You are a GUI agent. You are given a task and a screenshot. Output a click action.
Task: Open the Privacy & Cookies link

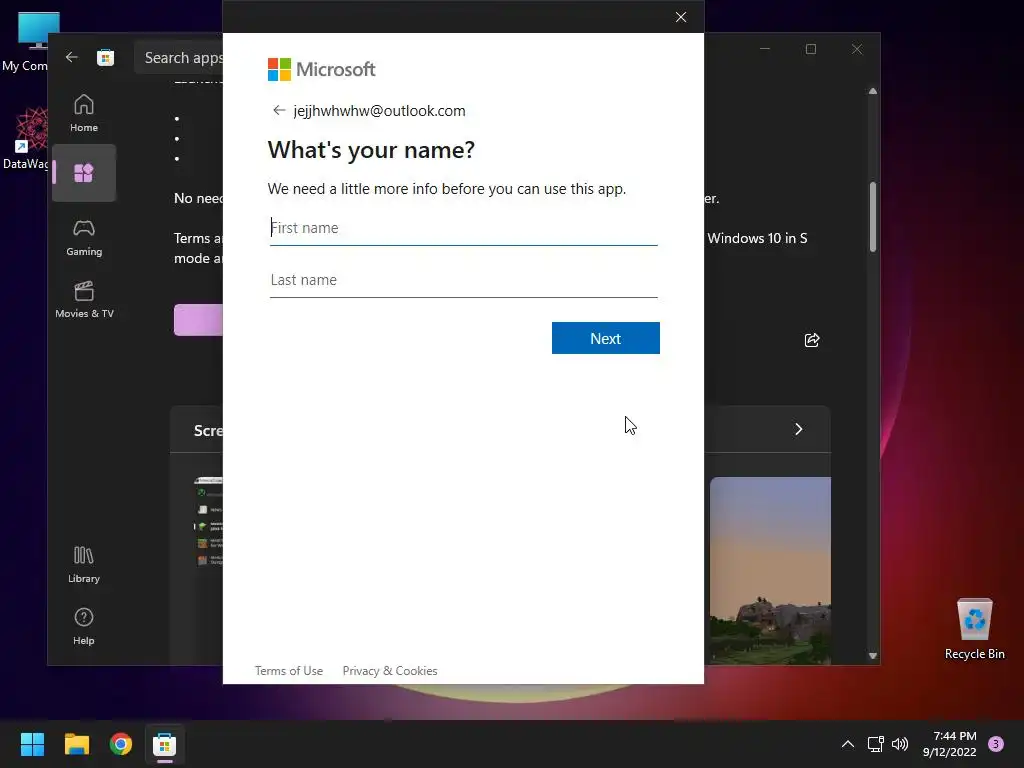(x=390, y=671)
